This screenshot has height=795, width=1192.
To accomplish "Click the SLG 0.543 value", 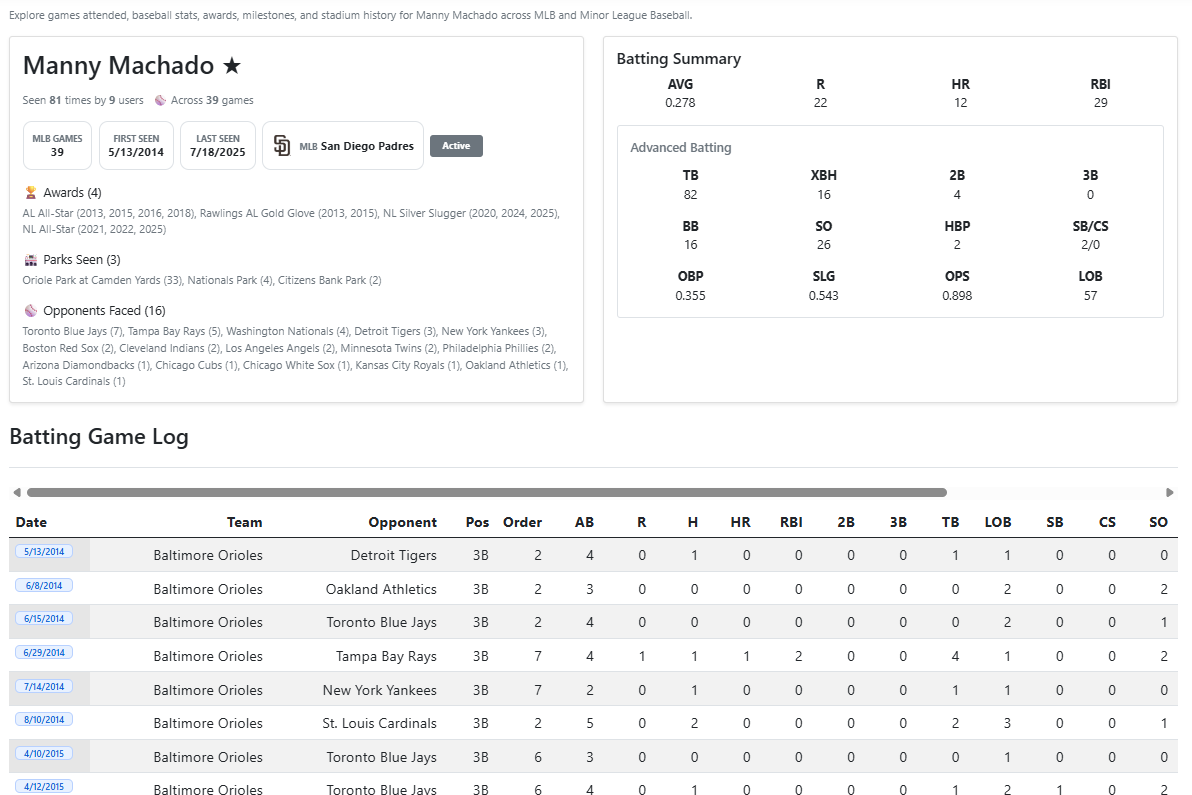I will (823, 296).
